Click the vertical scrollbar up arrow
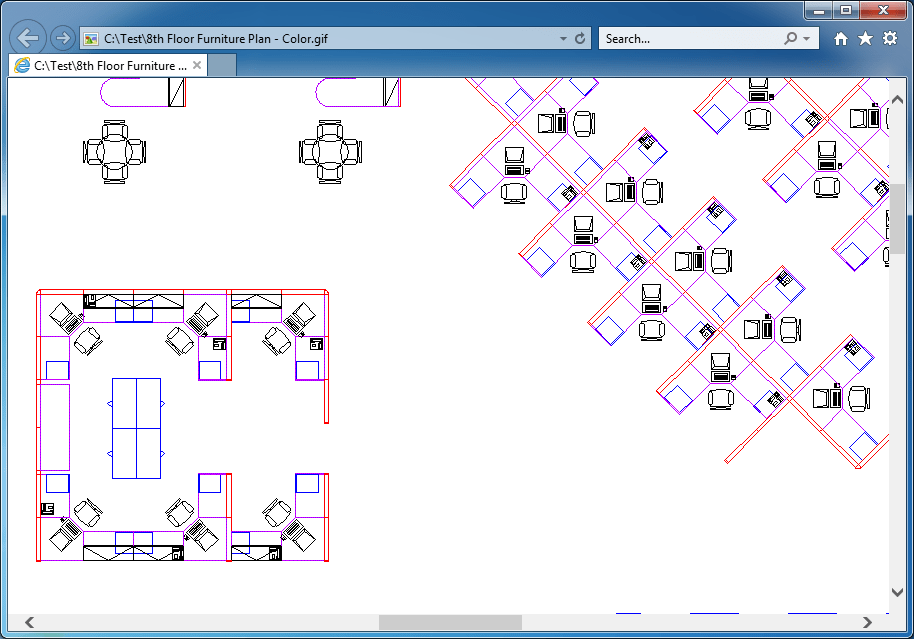This screenshot has height=639, width=914. coord(898,99)
